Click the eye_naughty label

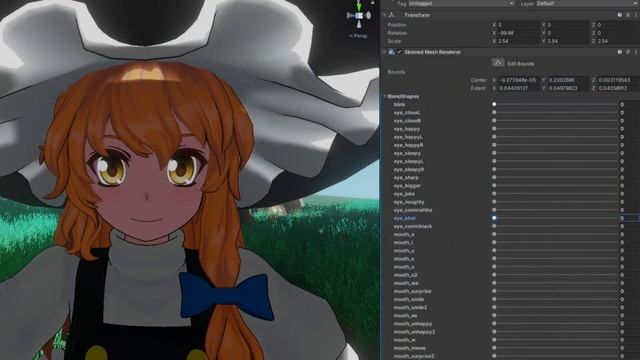point(409,202)
